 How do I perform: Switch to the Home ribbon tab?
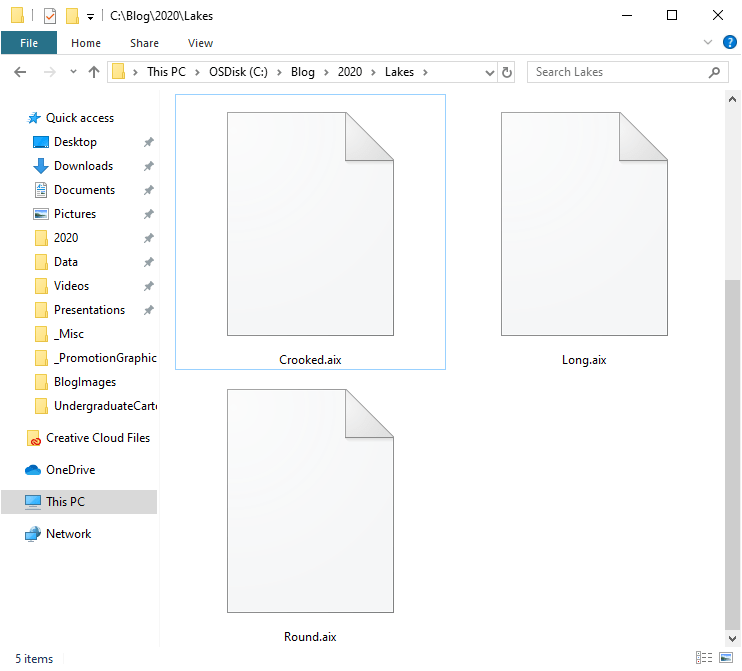[86, 43]
